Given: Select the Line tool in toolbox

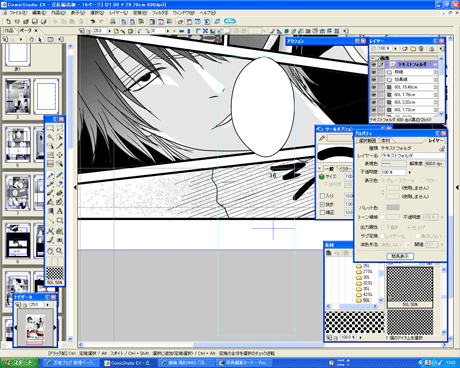Looking at the screenshot, I should (x=50, y=220).
